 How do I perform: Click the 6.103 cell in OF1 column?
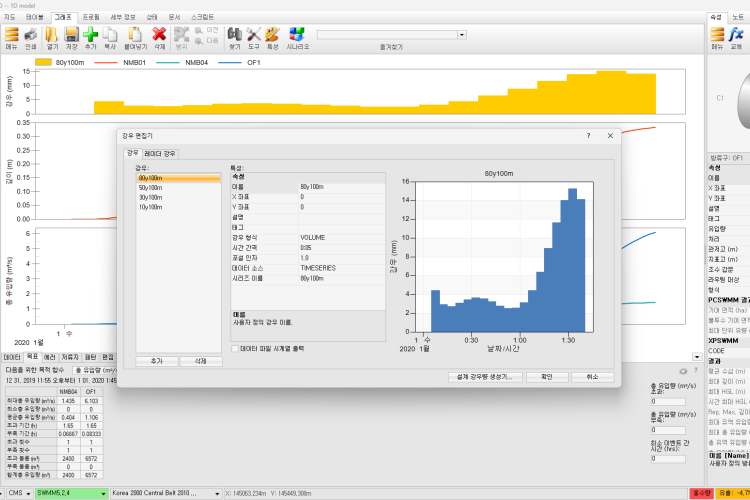(x=91, y=401)
